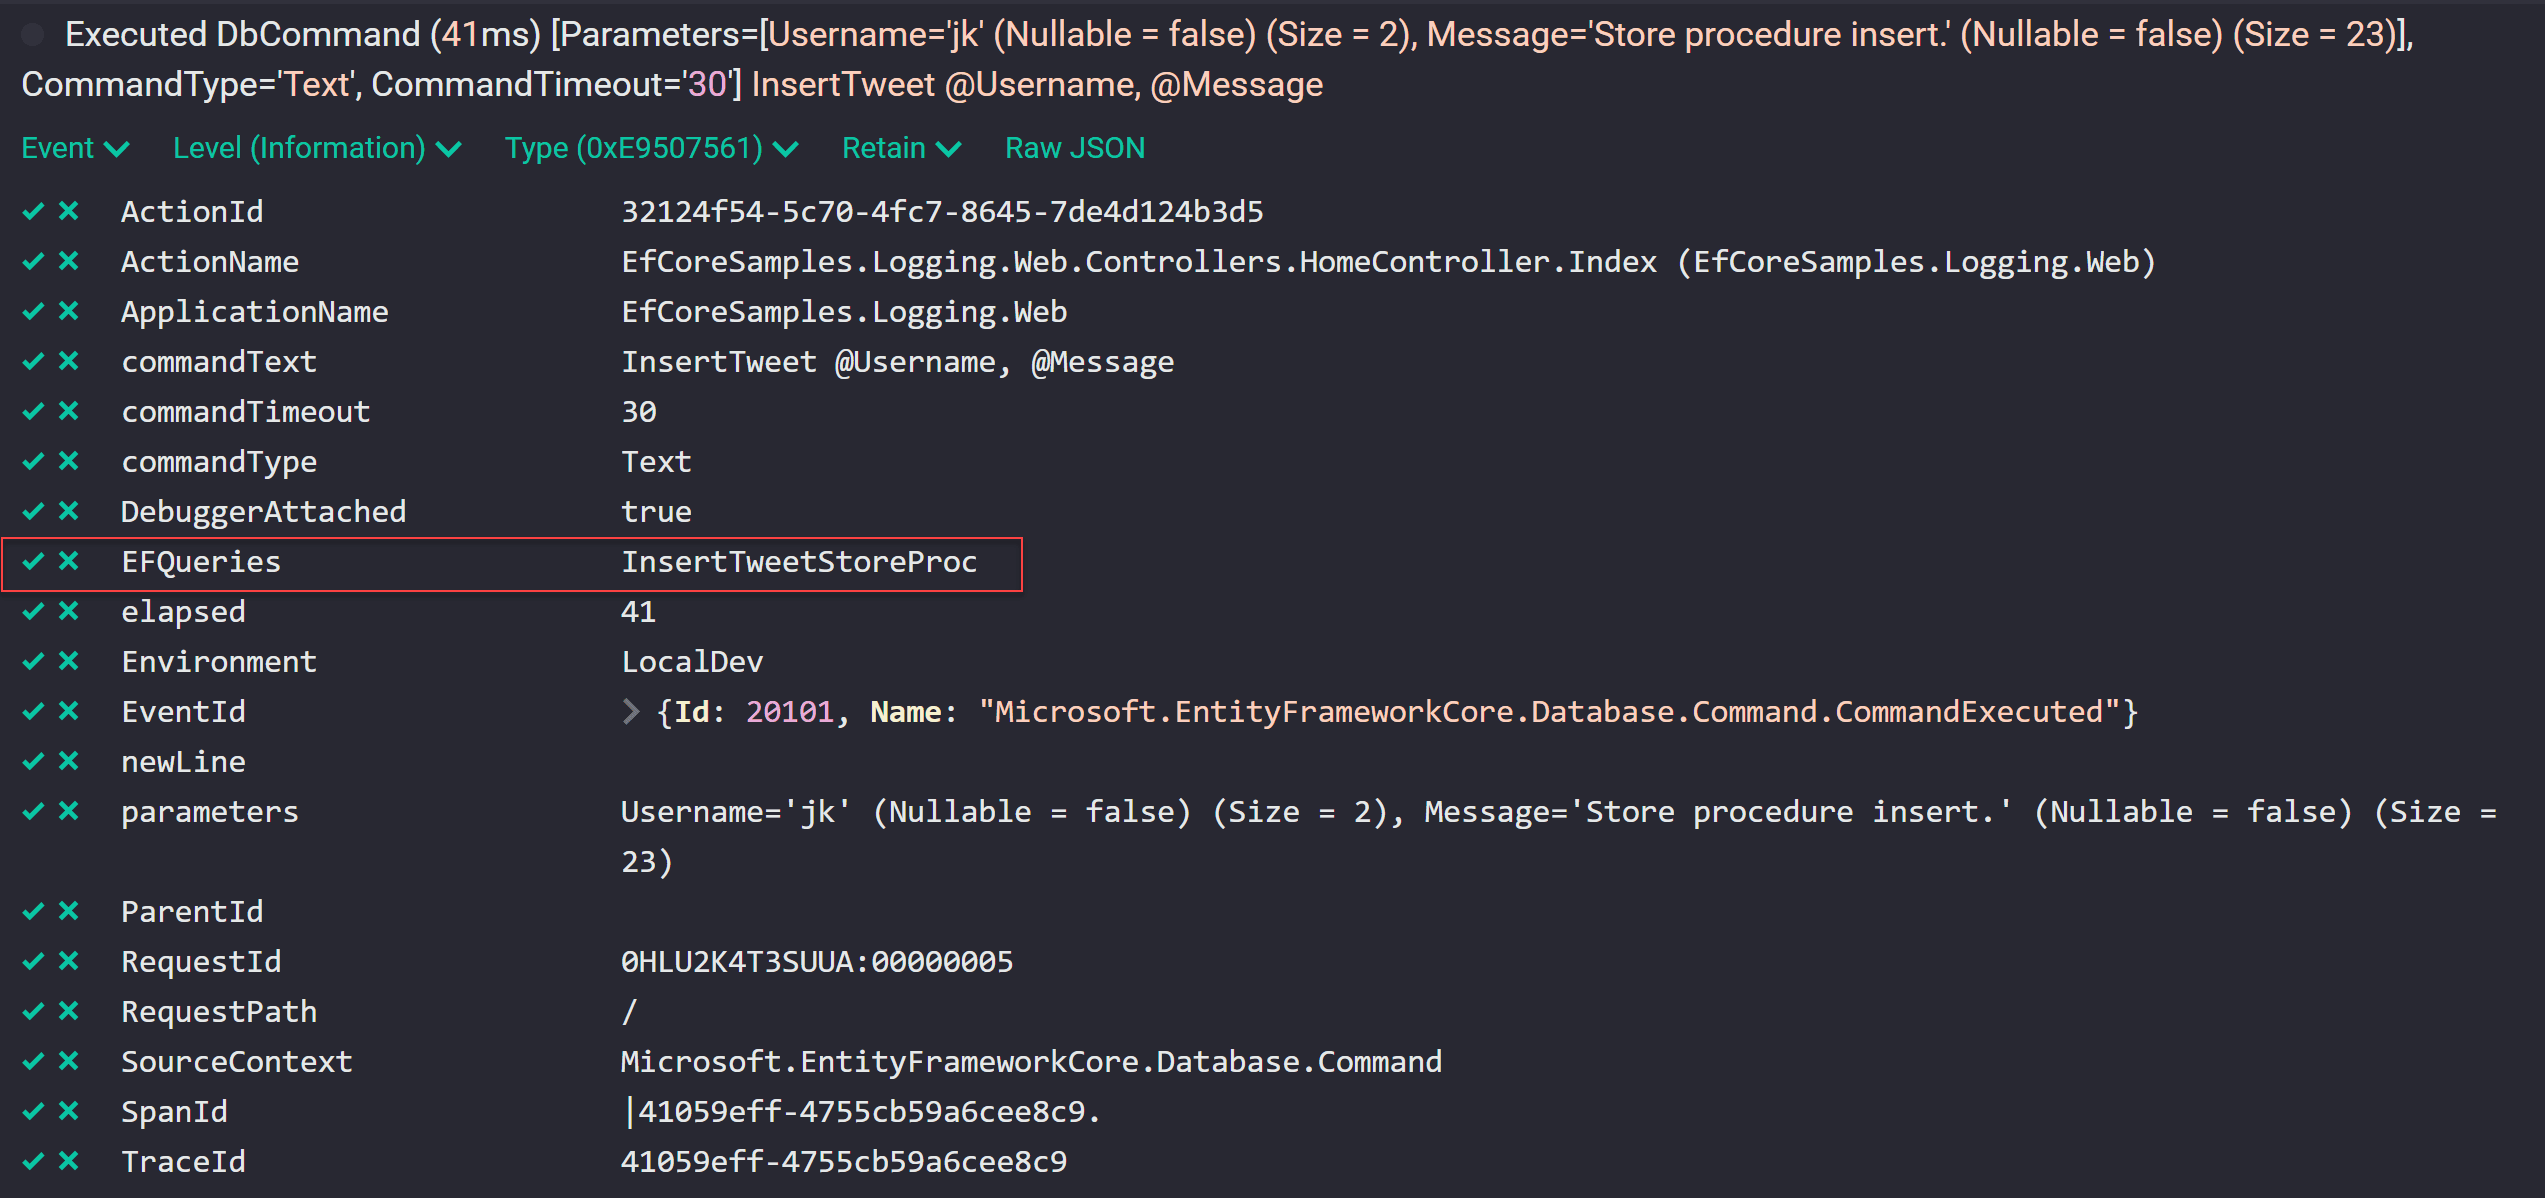
Task: Click the check icon next to EFQueries
Action: 33,561
